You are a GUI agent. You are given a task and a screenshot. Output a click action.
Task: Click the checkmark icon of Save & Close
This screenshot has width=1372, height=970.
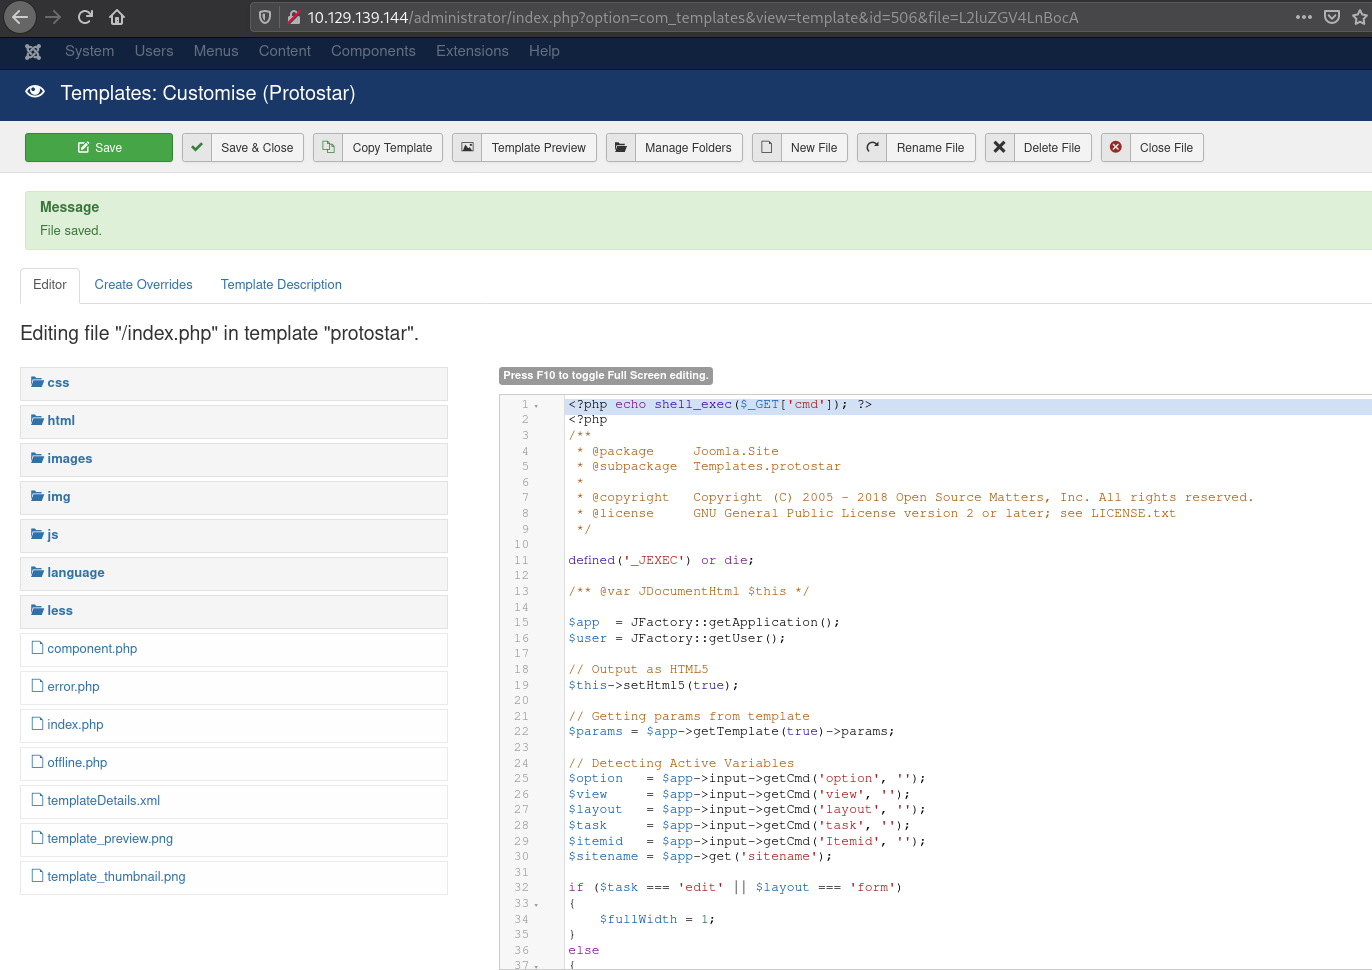(197, 147)
